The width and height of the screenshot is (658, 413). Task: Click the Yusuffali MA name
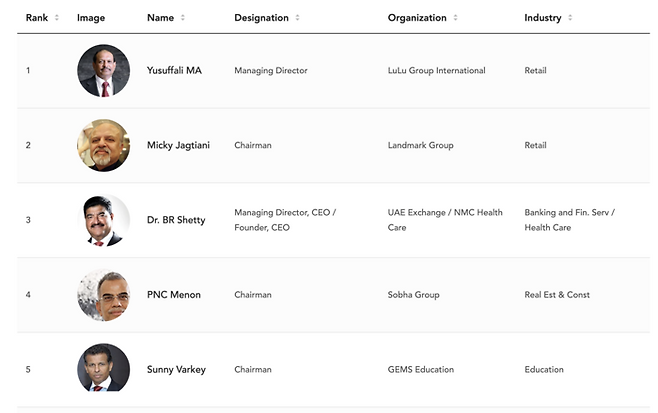(174, 71)
